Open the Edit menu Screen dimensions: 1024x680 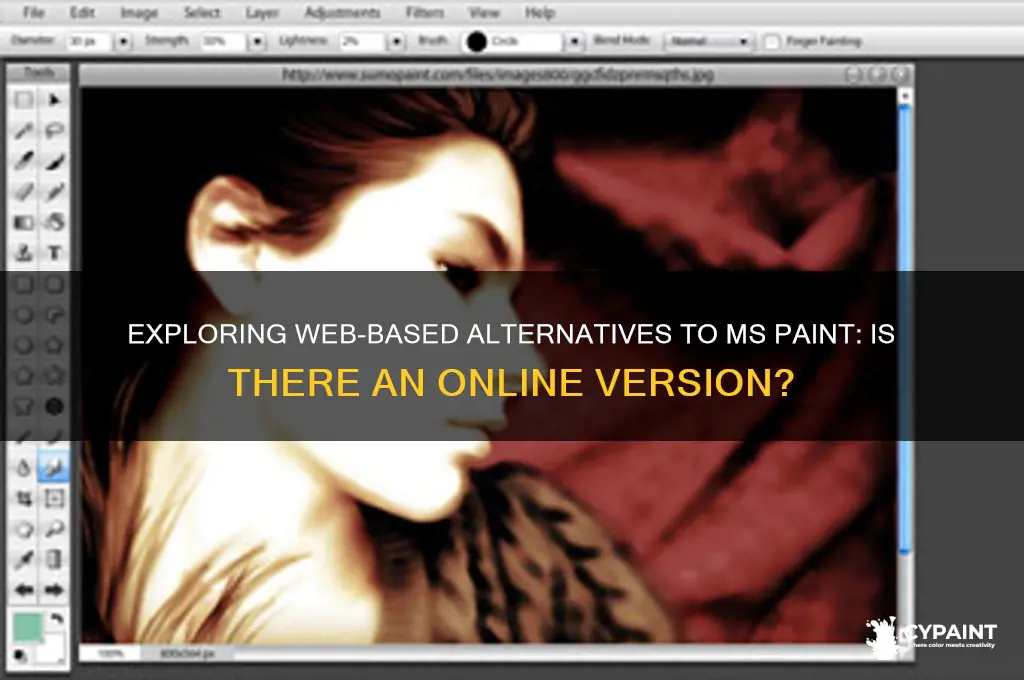[x=82, y=12]
